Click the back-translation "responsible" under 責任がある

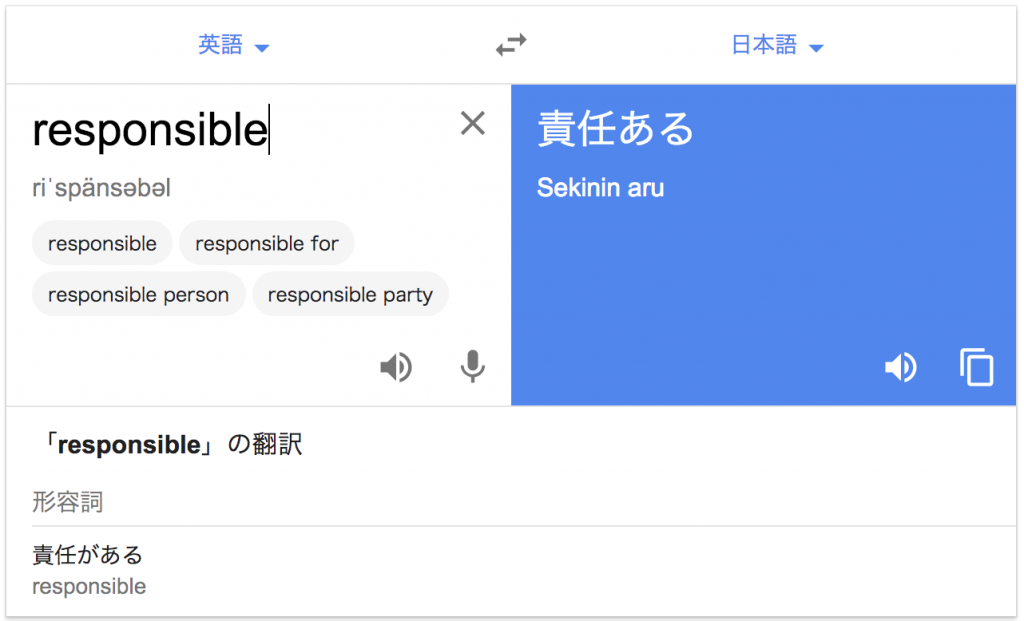point(89,586)
